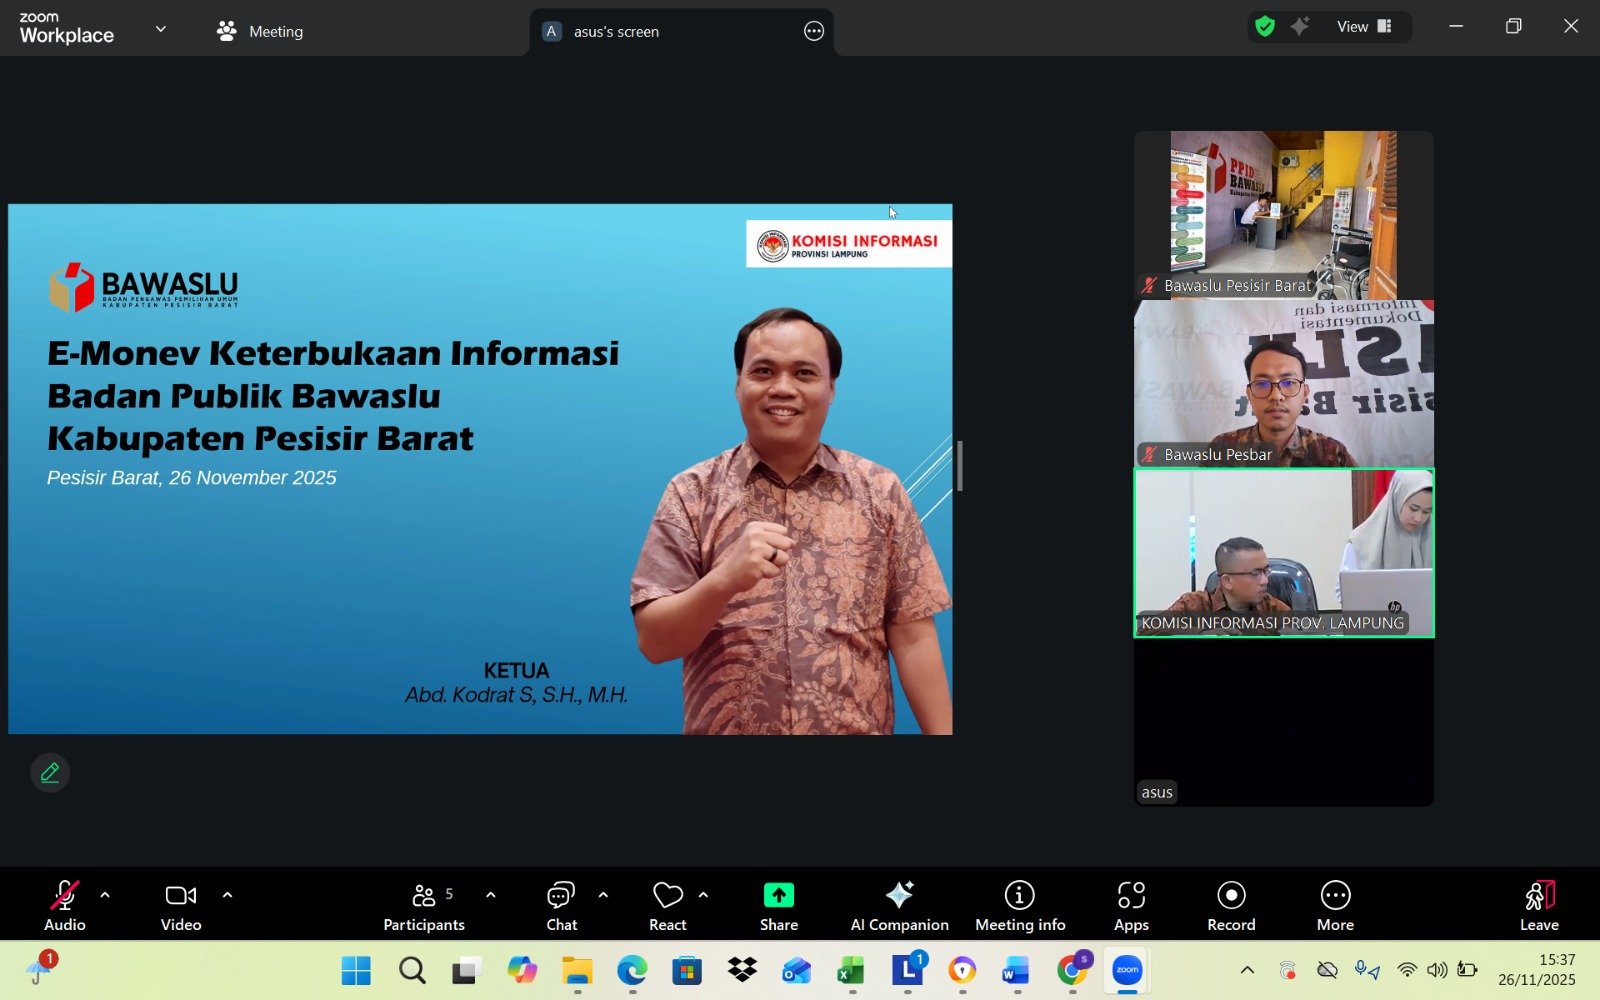Open Meeting info details
The image size is (1600, 1000).
[1019, 905]
